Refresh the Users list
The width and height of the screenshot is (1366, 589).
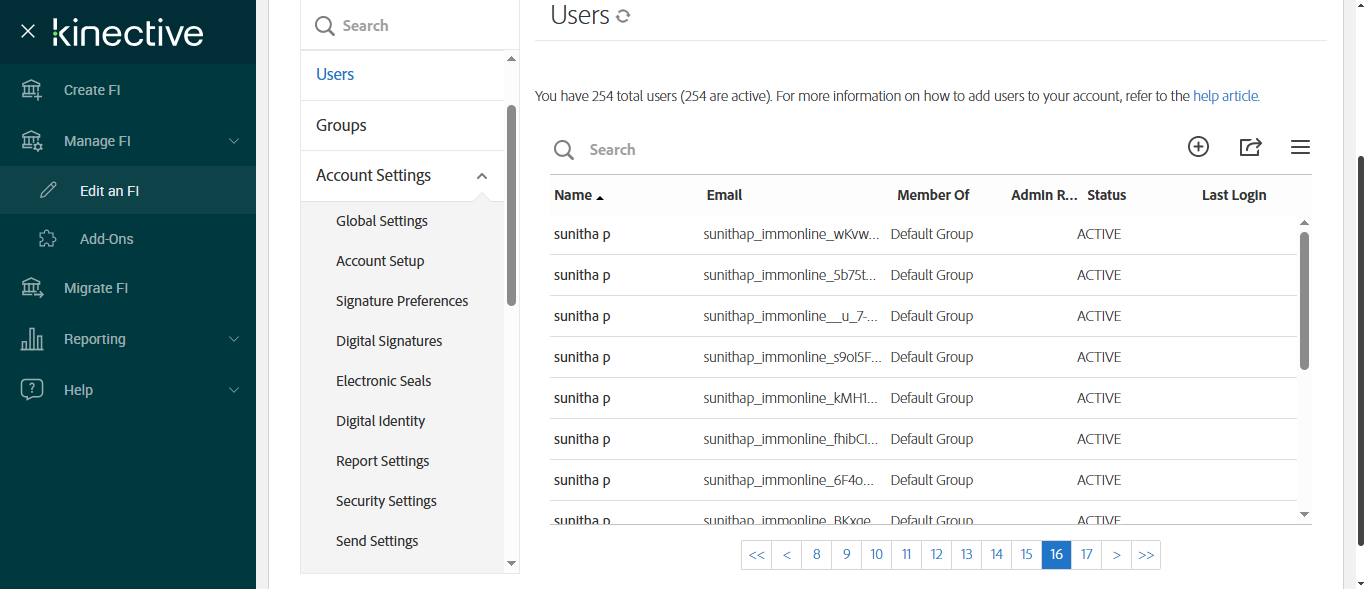[x=623, y=16]
